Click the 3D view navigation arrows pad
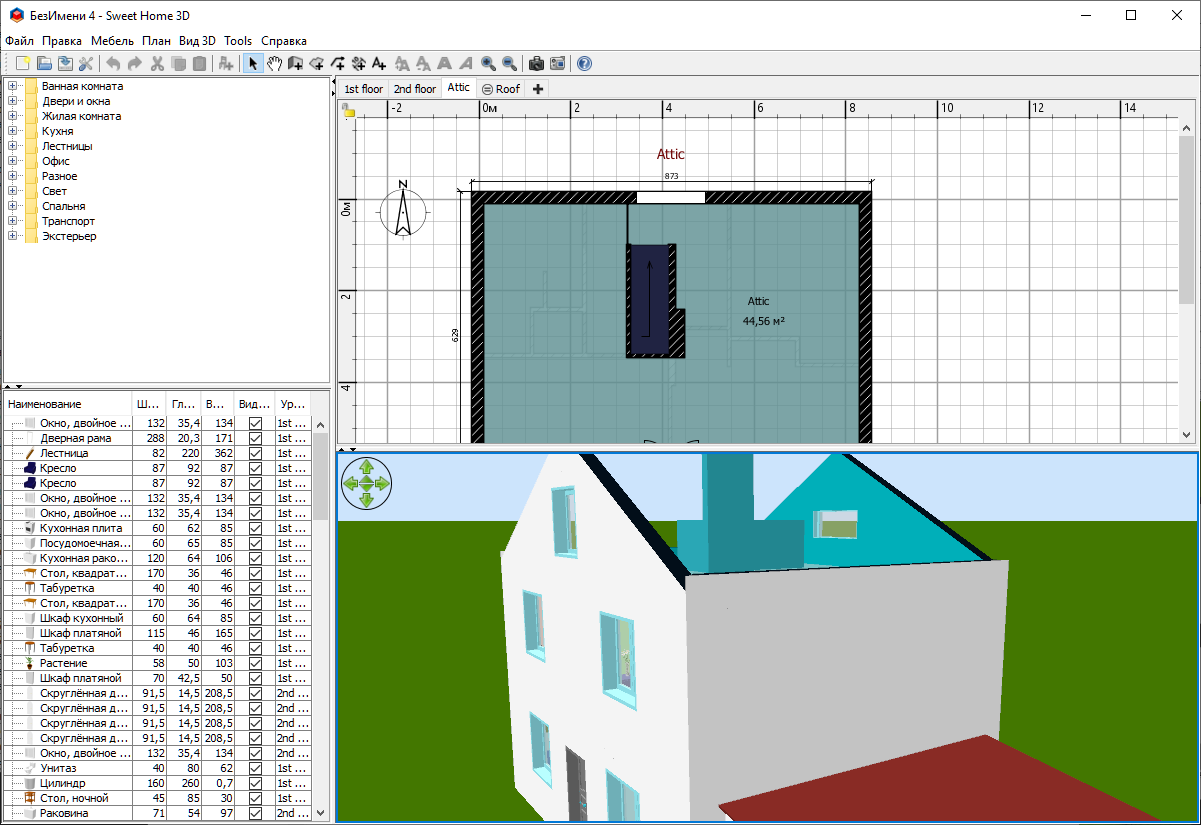The width and height of the screenshot is (1201, 825). [x=366, y=484]
